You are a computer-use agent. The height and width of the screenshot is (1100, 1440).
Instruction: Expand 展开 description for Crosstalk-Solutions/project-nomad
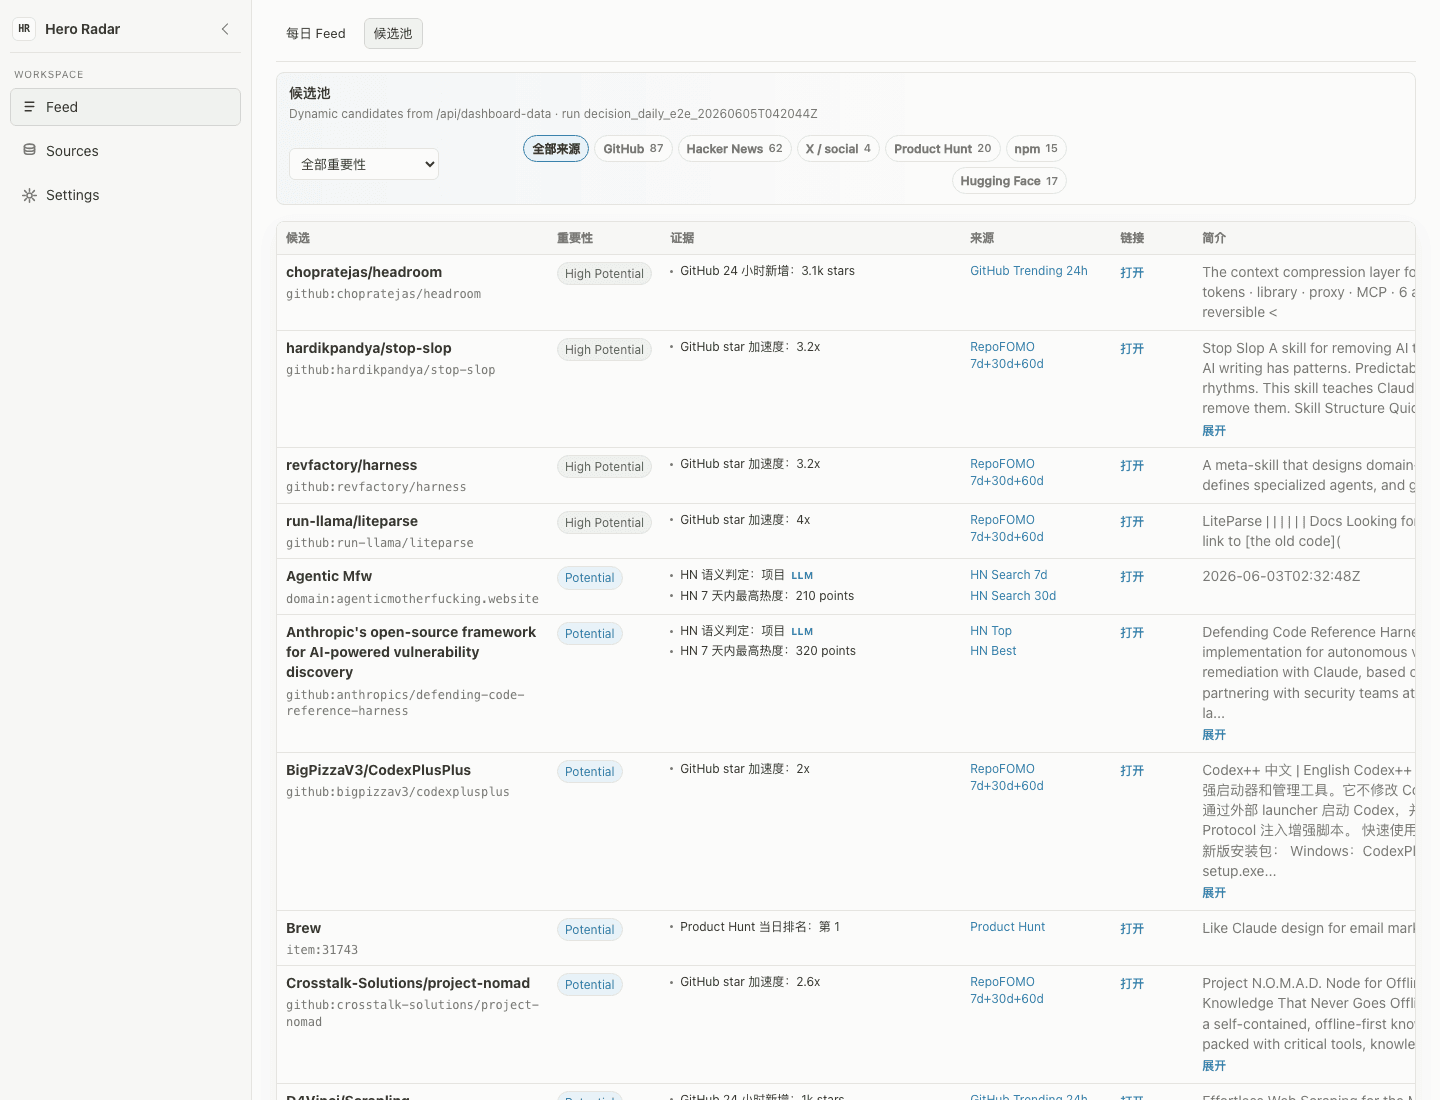[x=1214, y=1065]
